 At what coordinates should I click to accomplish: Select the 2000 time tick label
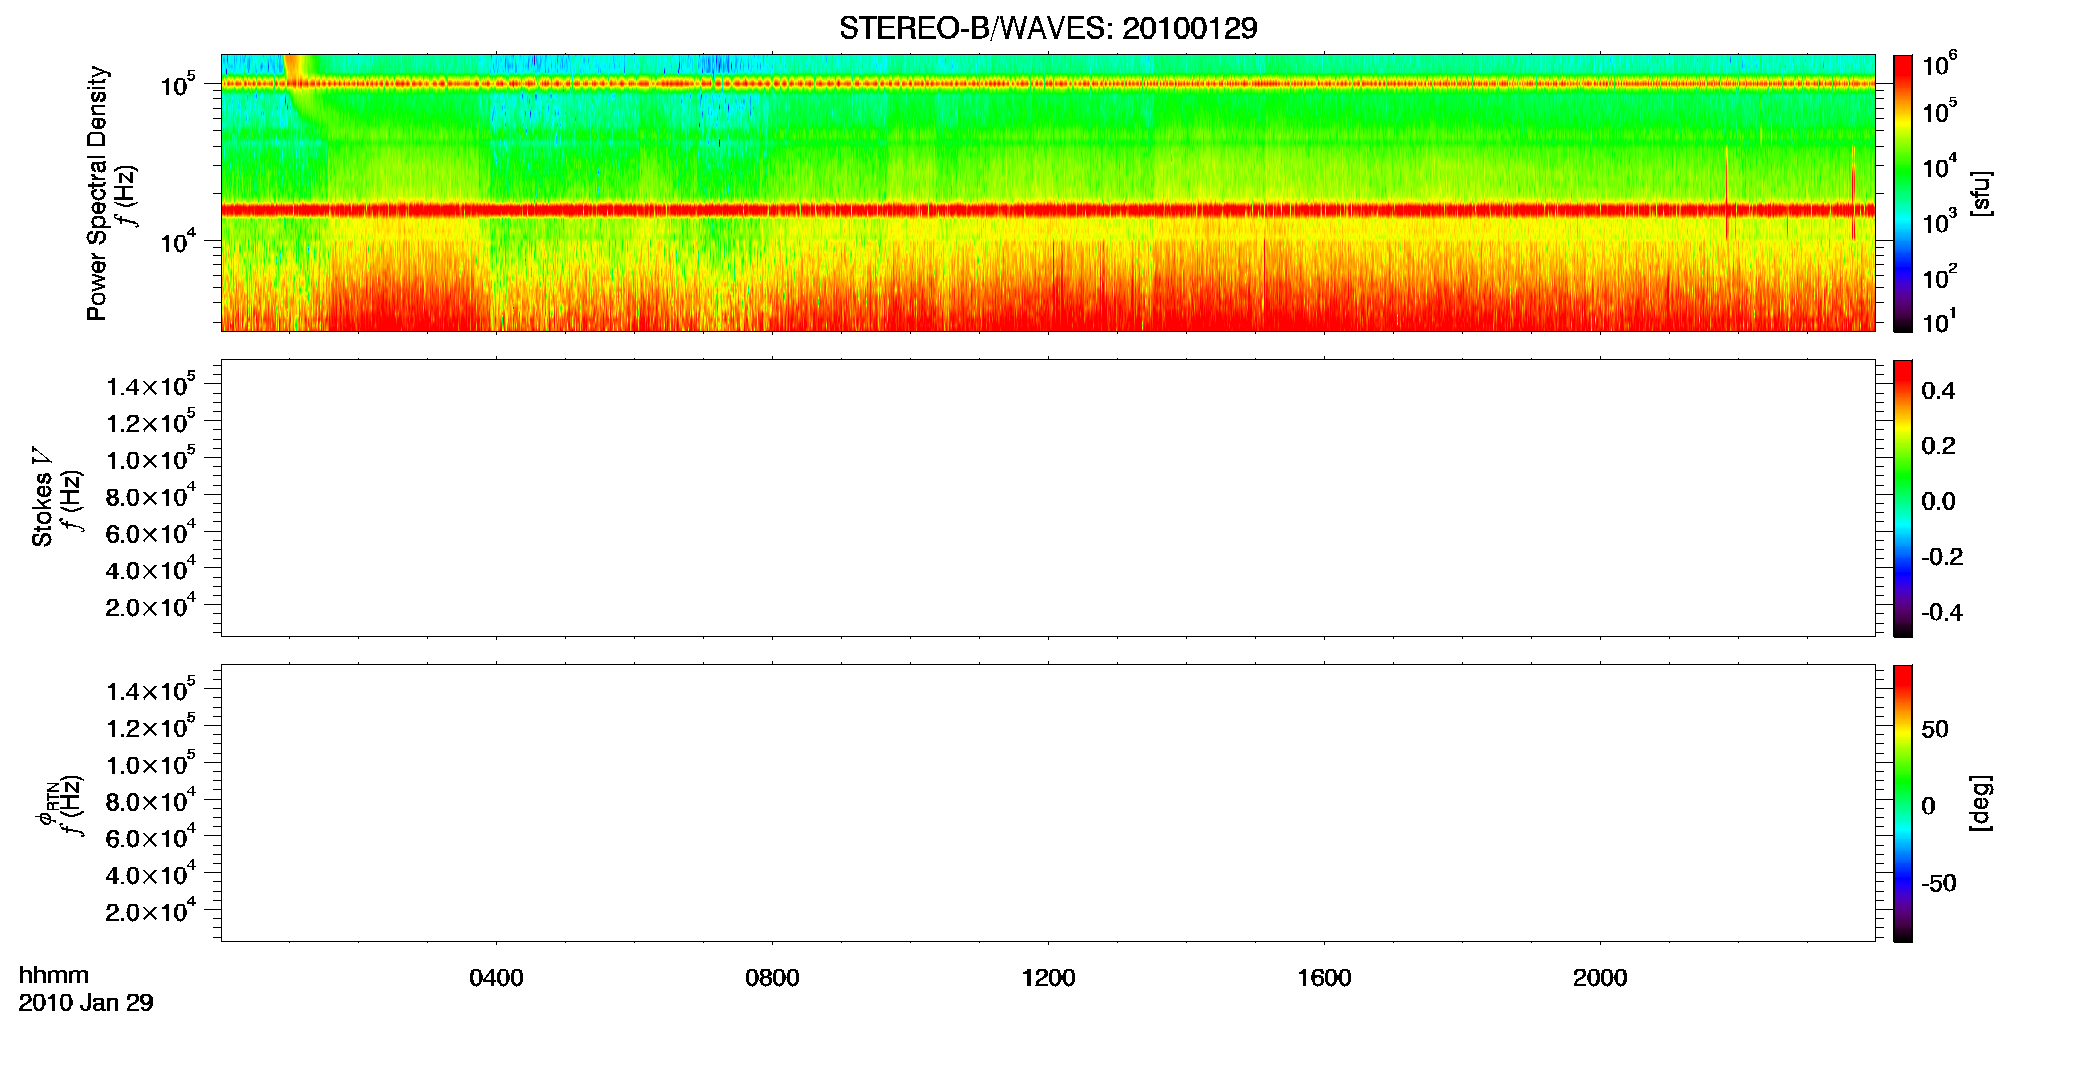point(1600,978)
